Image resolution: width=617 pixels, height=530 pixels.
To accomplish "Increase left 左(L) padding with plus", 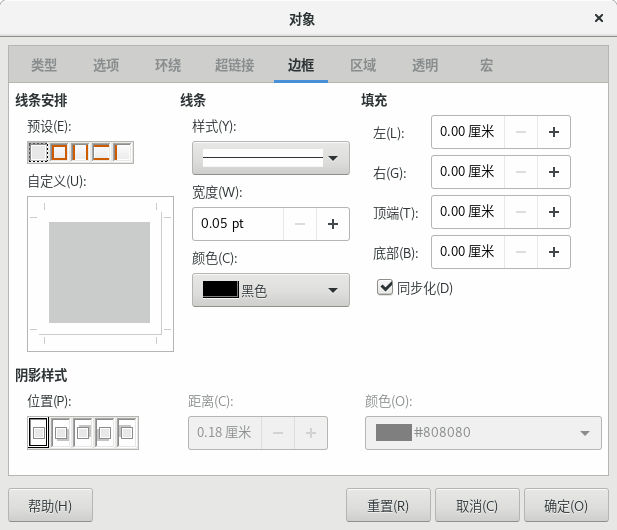I will 554,132.
